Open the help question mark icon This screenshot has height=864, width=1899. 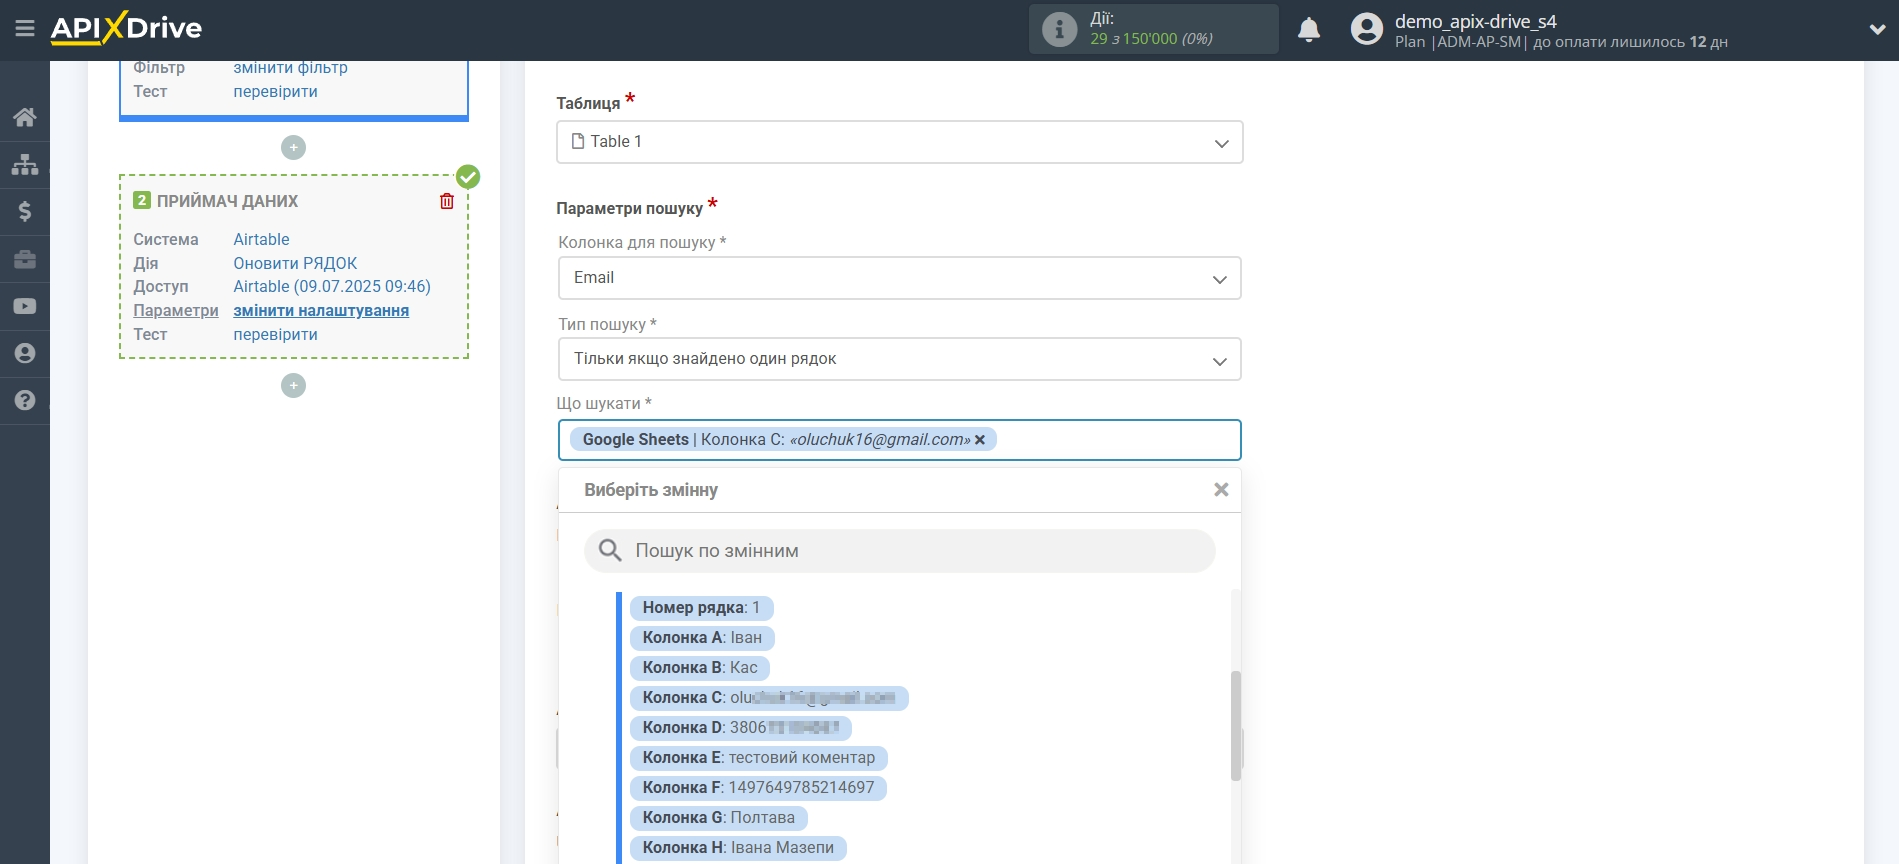point(25,400)
